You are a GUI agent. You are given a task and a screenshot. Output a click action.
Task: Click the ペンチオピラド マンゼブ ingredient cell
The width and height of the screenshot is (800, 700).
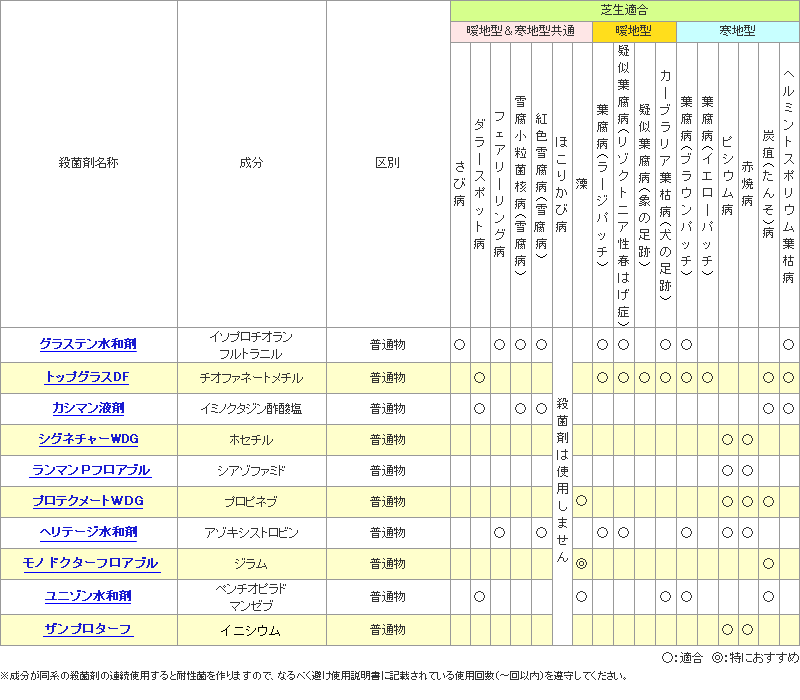click(252, 597)
